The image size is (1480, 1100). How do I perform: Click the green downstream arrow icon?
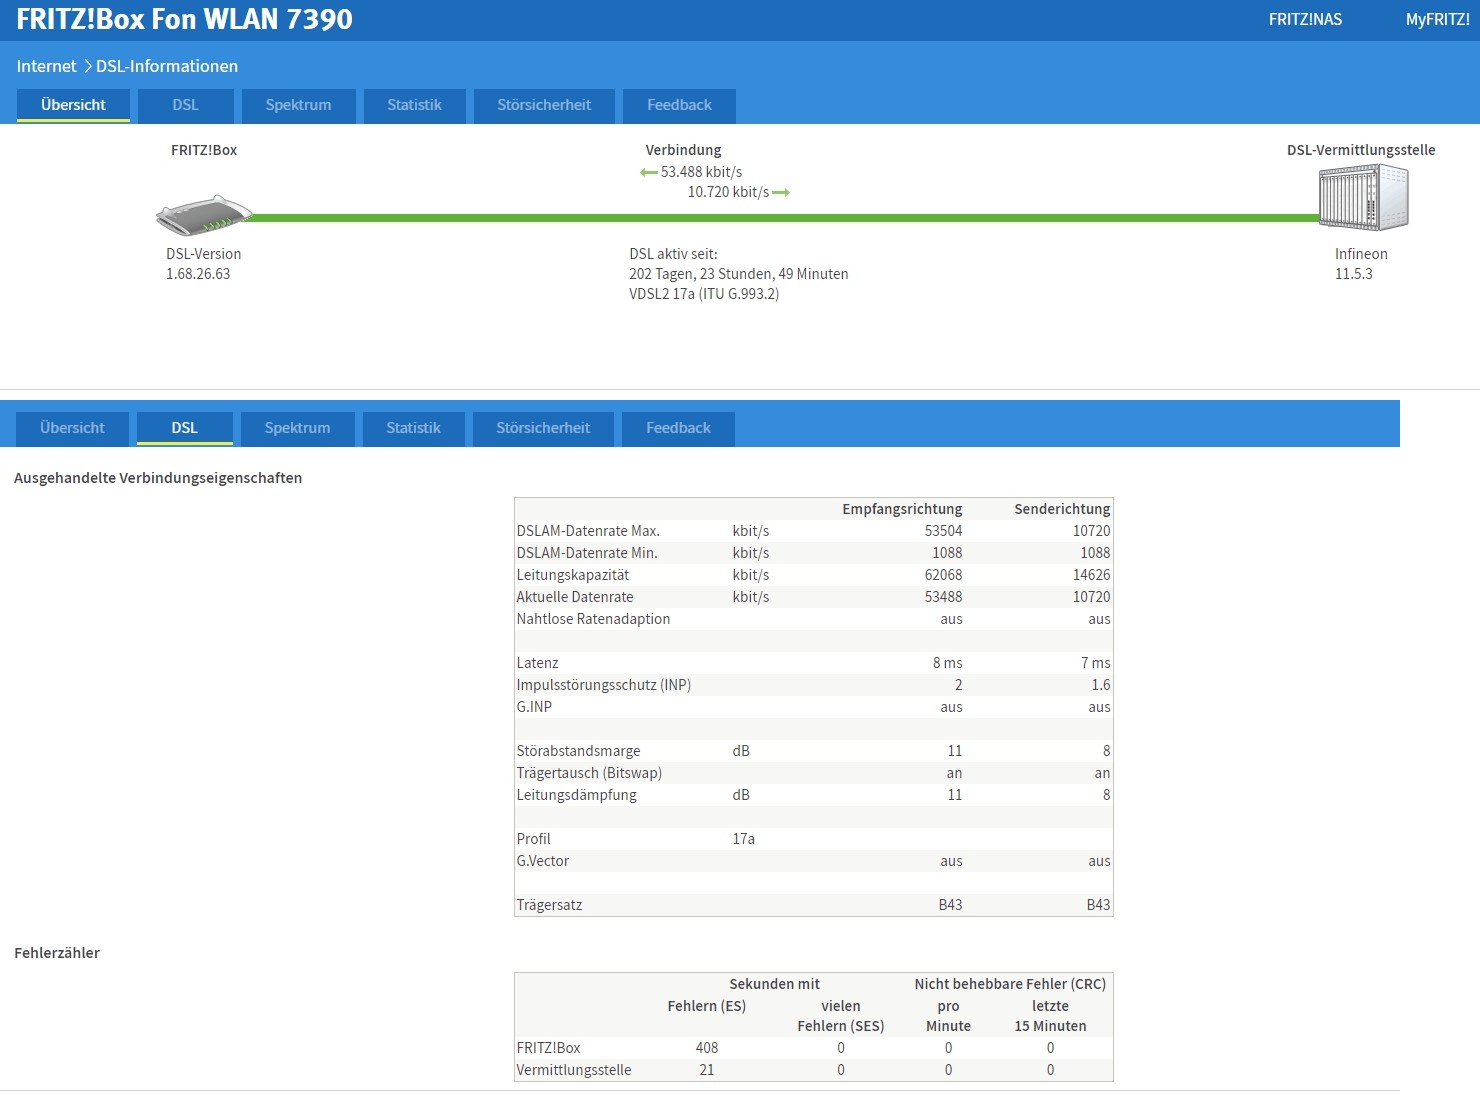click(649, 173)
